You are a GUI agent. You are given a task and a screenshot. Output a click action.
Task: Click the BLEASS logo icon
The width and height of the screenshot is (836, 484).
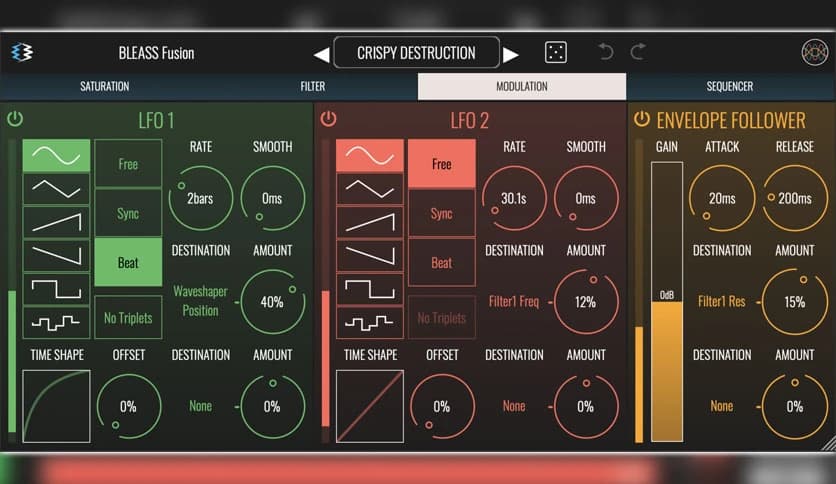[22, 52]
